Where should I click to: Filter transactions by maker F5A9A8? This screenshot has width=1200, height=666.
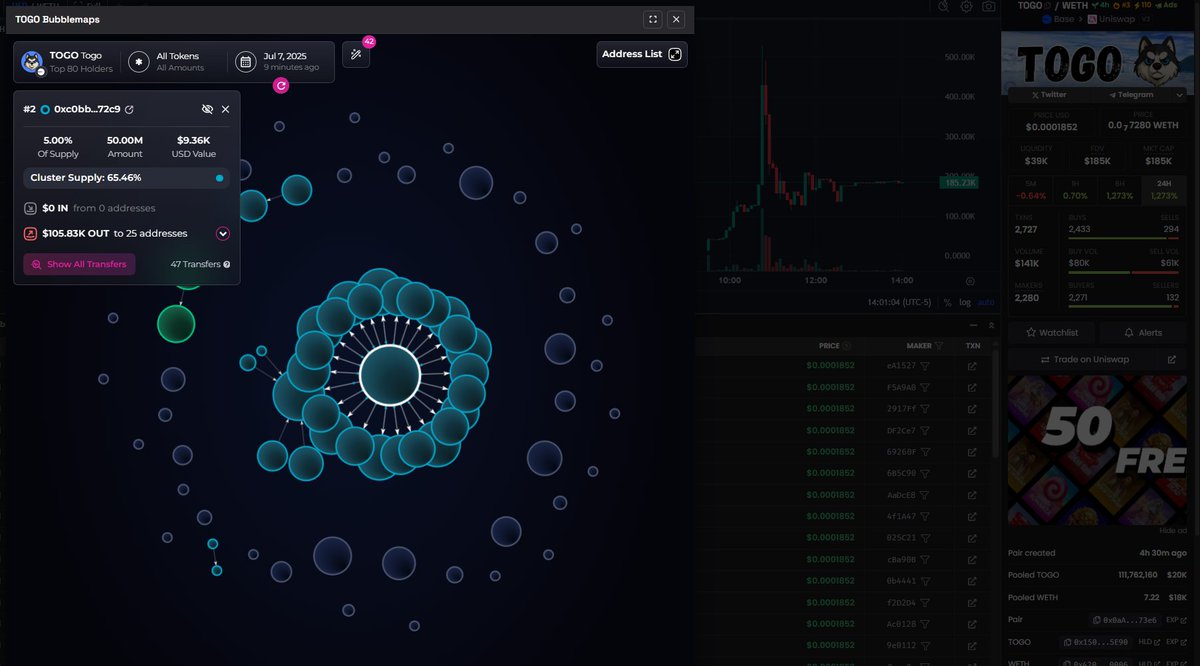[925, 387]
